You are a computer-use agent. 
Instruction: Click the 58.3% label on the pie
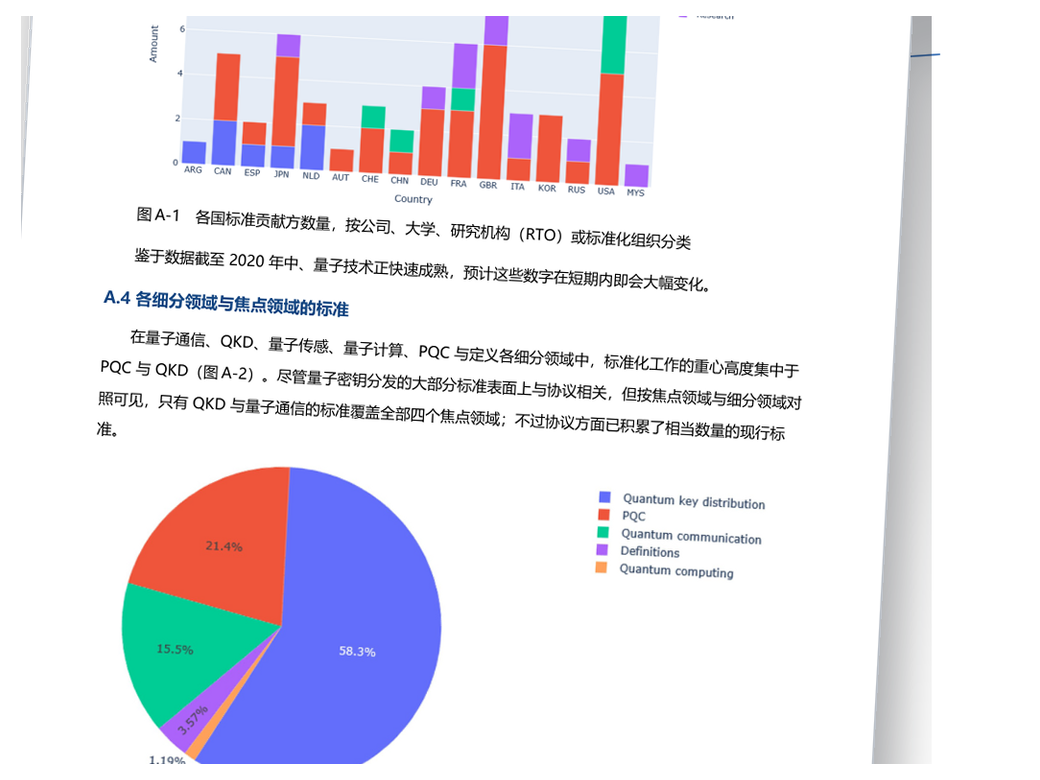click(358, 651)
